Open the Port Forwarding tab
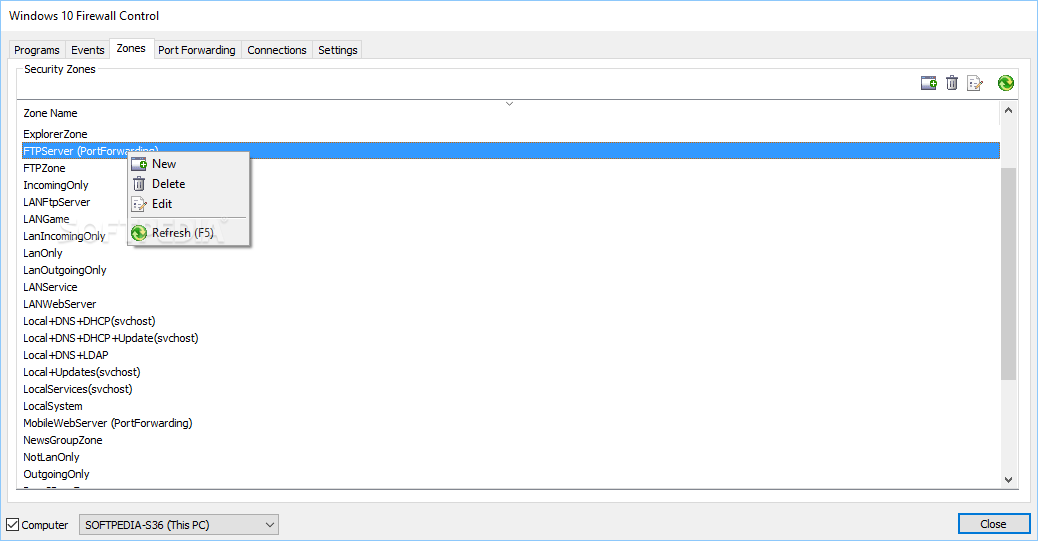1038x541 pixels. pyautogui.click(x=197, y=50)
